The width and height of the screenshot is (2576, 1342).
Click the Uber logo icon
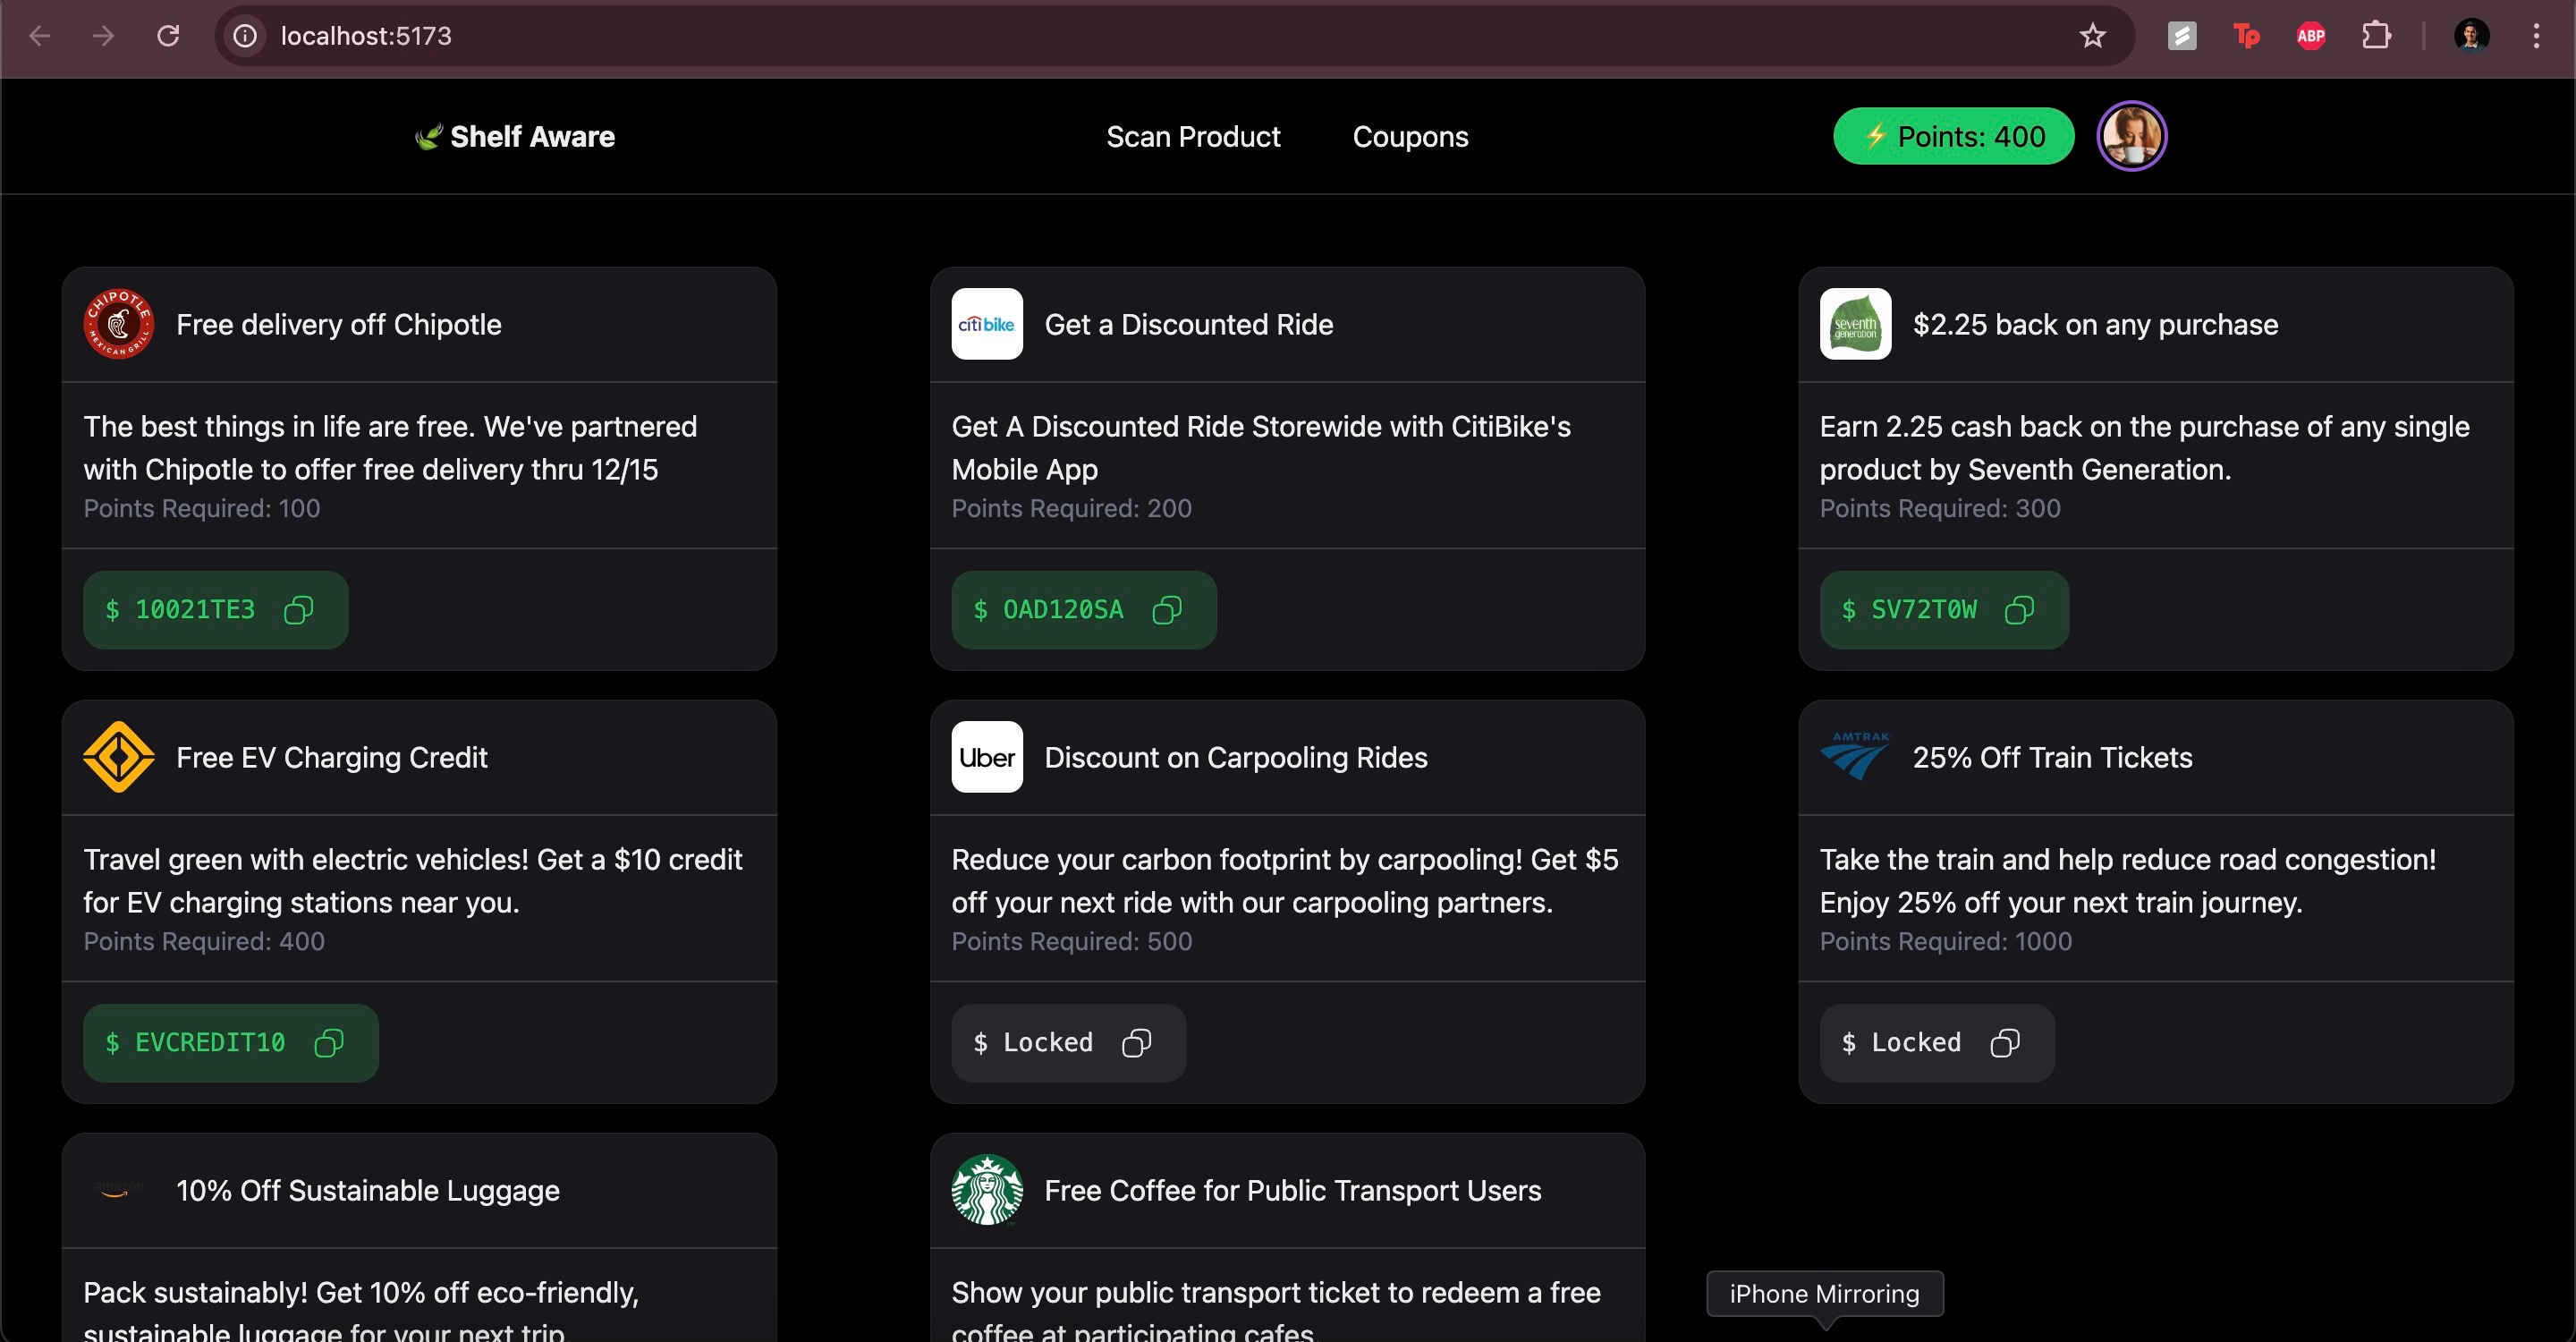point(986,757)
